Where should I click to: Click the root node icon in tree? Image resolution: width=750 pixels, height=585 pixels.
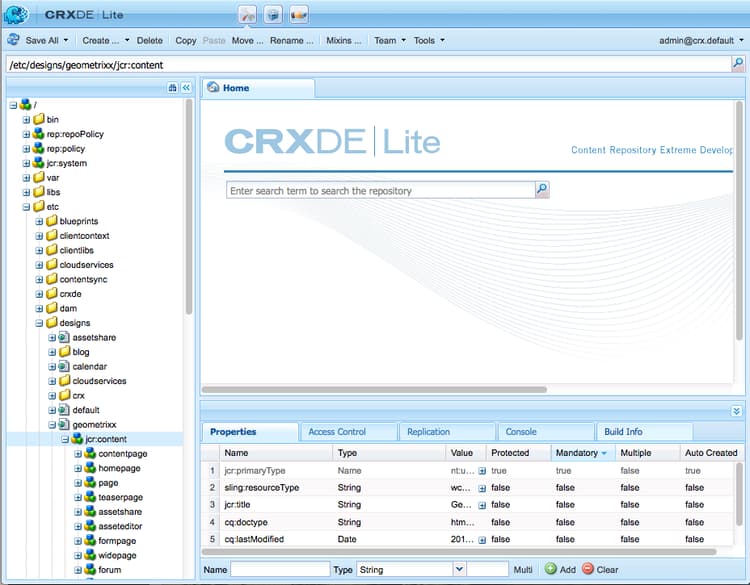pos(26,104)
